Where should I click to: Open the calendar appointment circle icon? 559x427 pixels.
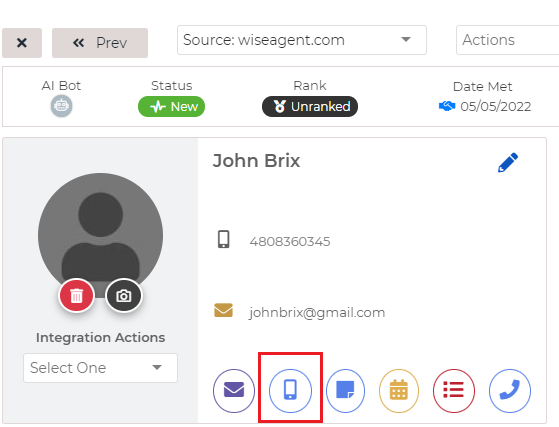click(399, 391)
